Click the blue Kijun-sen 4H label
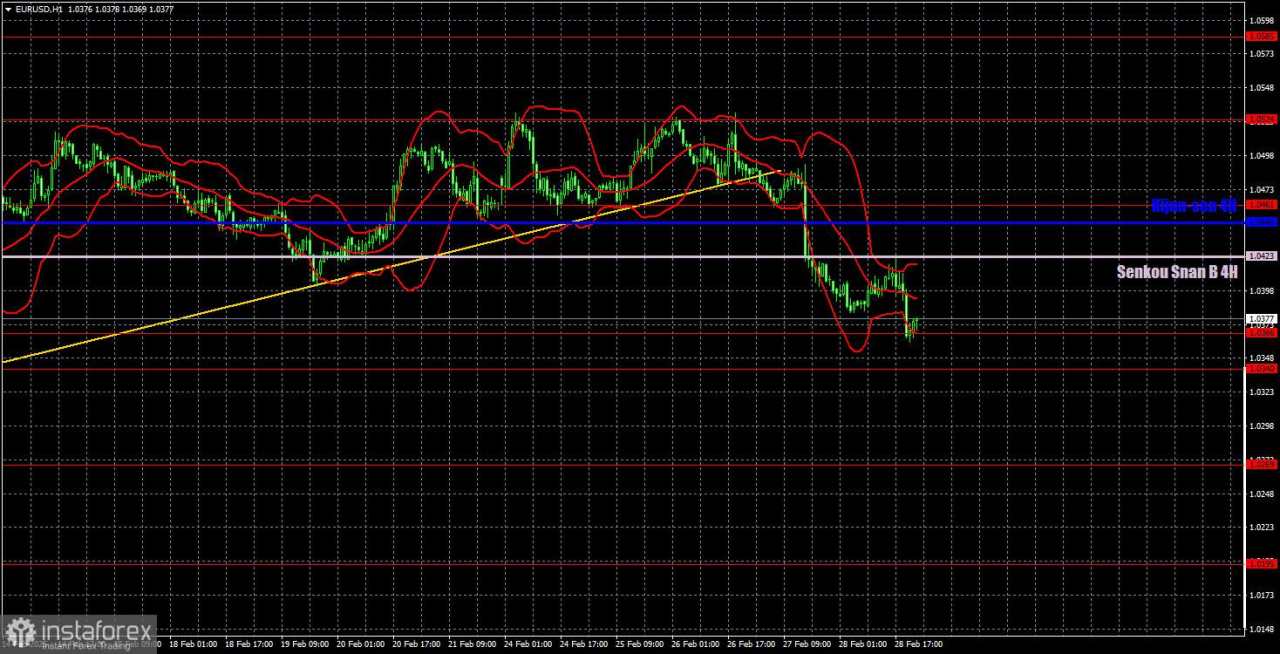 (x=1194, y=205)
